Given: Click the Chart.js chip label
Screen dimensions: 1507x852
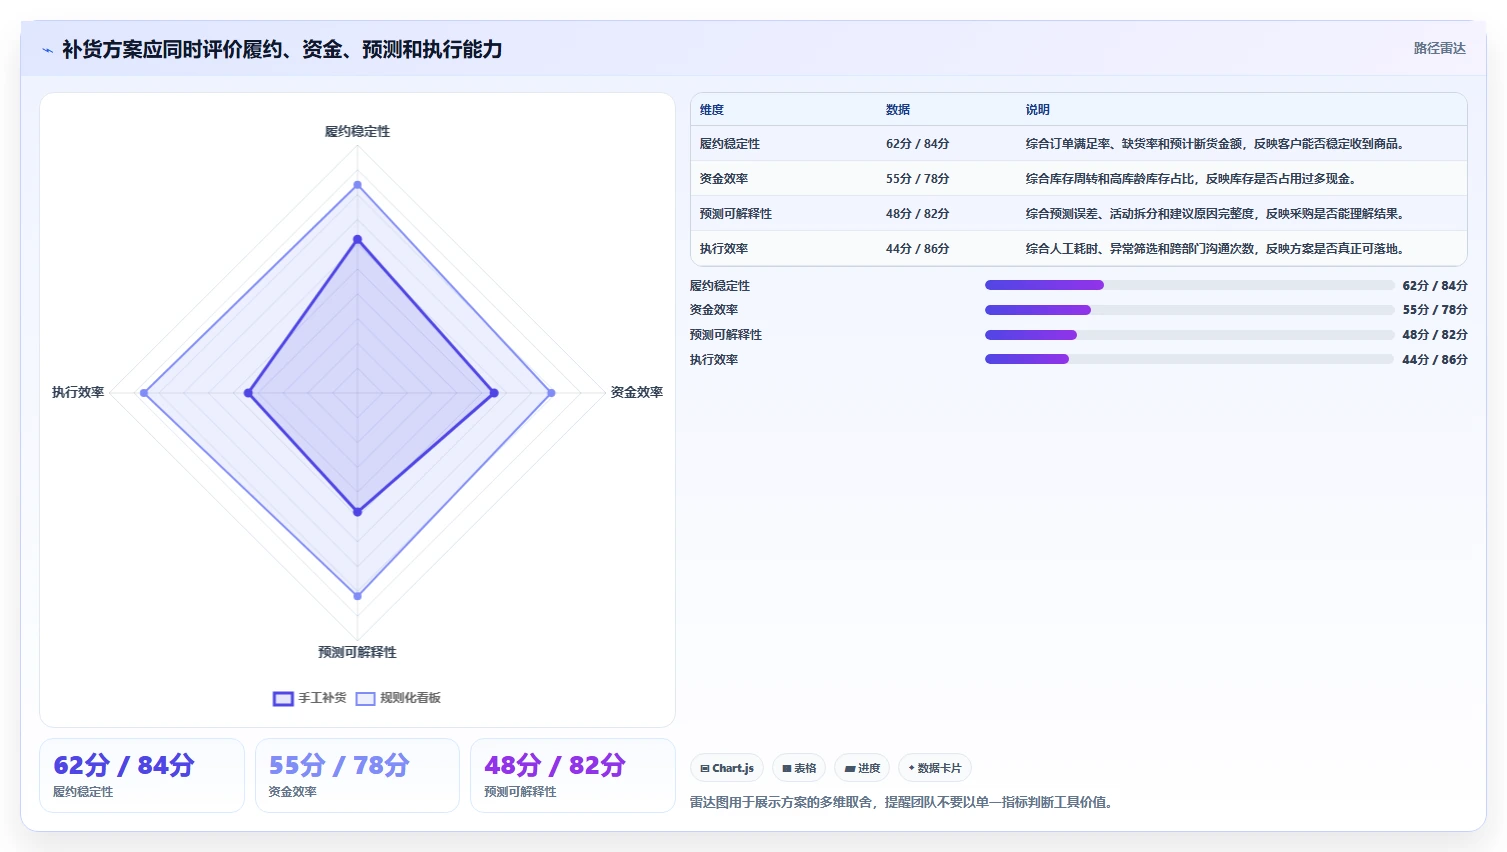Looking at the screenshot, I should [x=733, y=768].
